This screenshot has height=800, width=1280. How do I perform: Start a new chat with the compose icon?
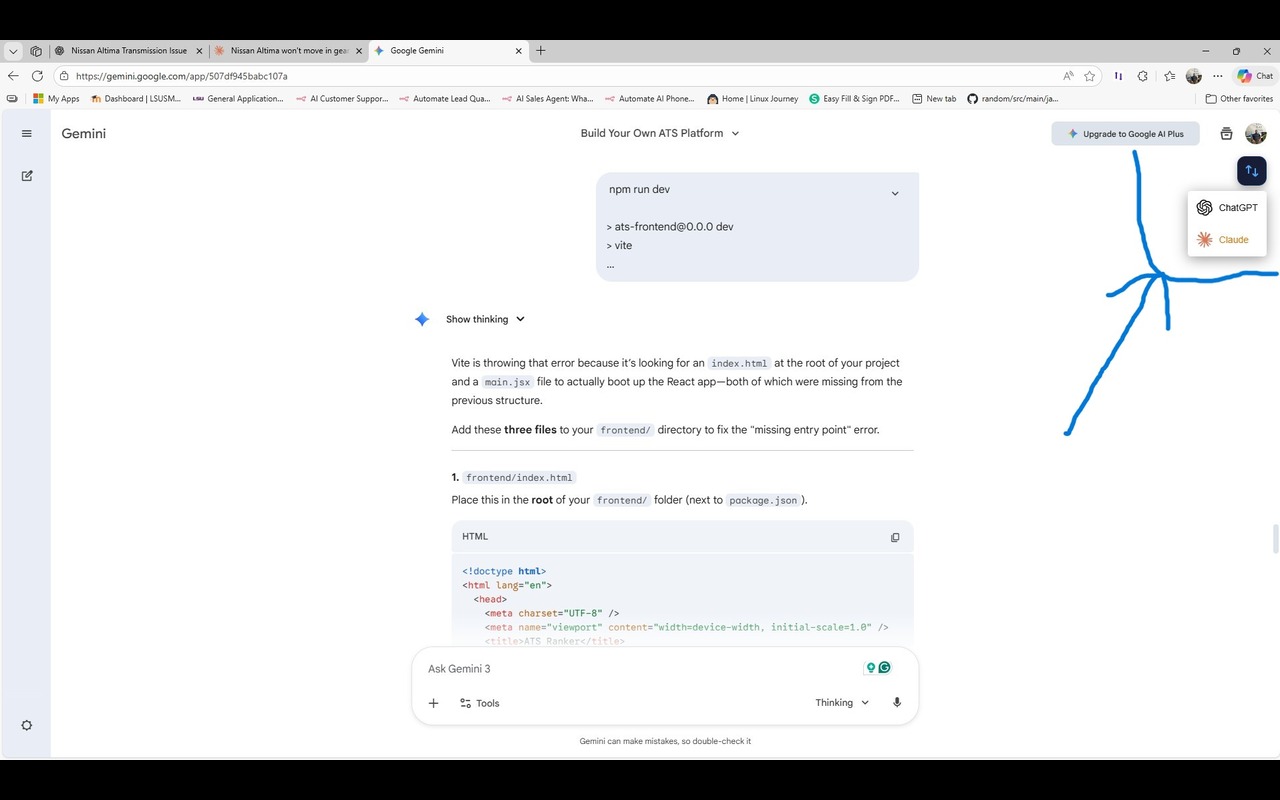coord(27,176)
